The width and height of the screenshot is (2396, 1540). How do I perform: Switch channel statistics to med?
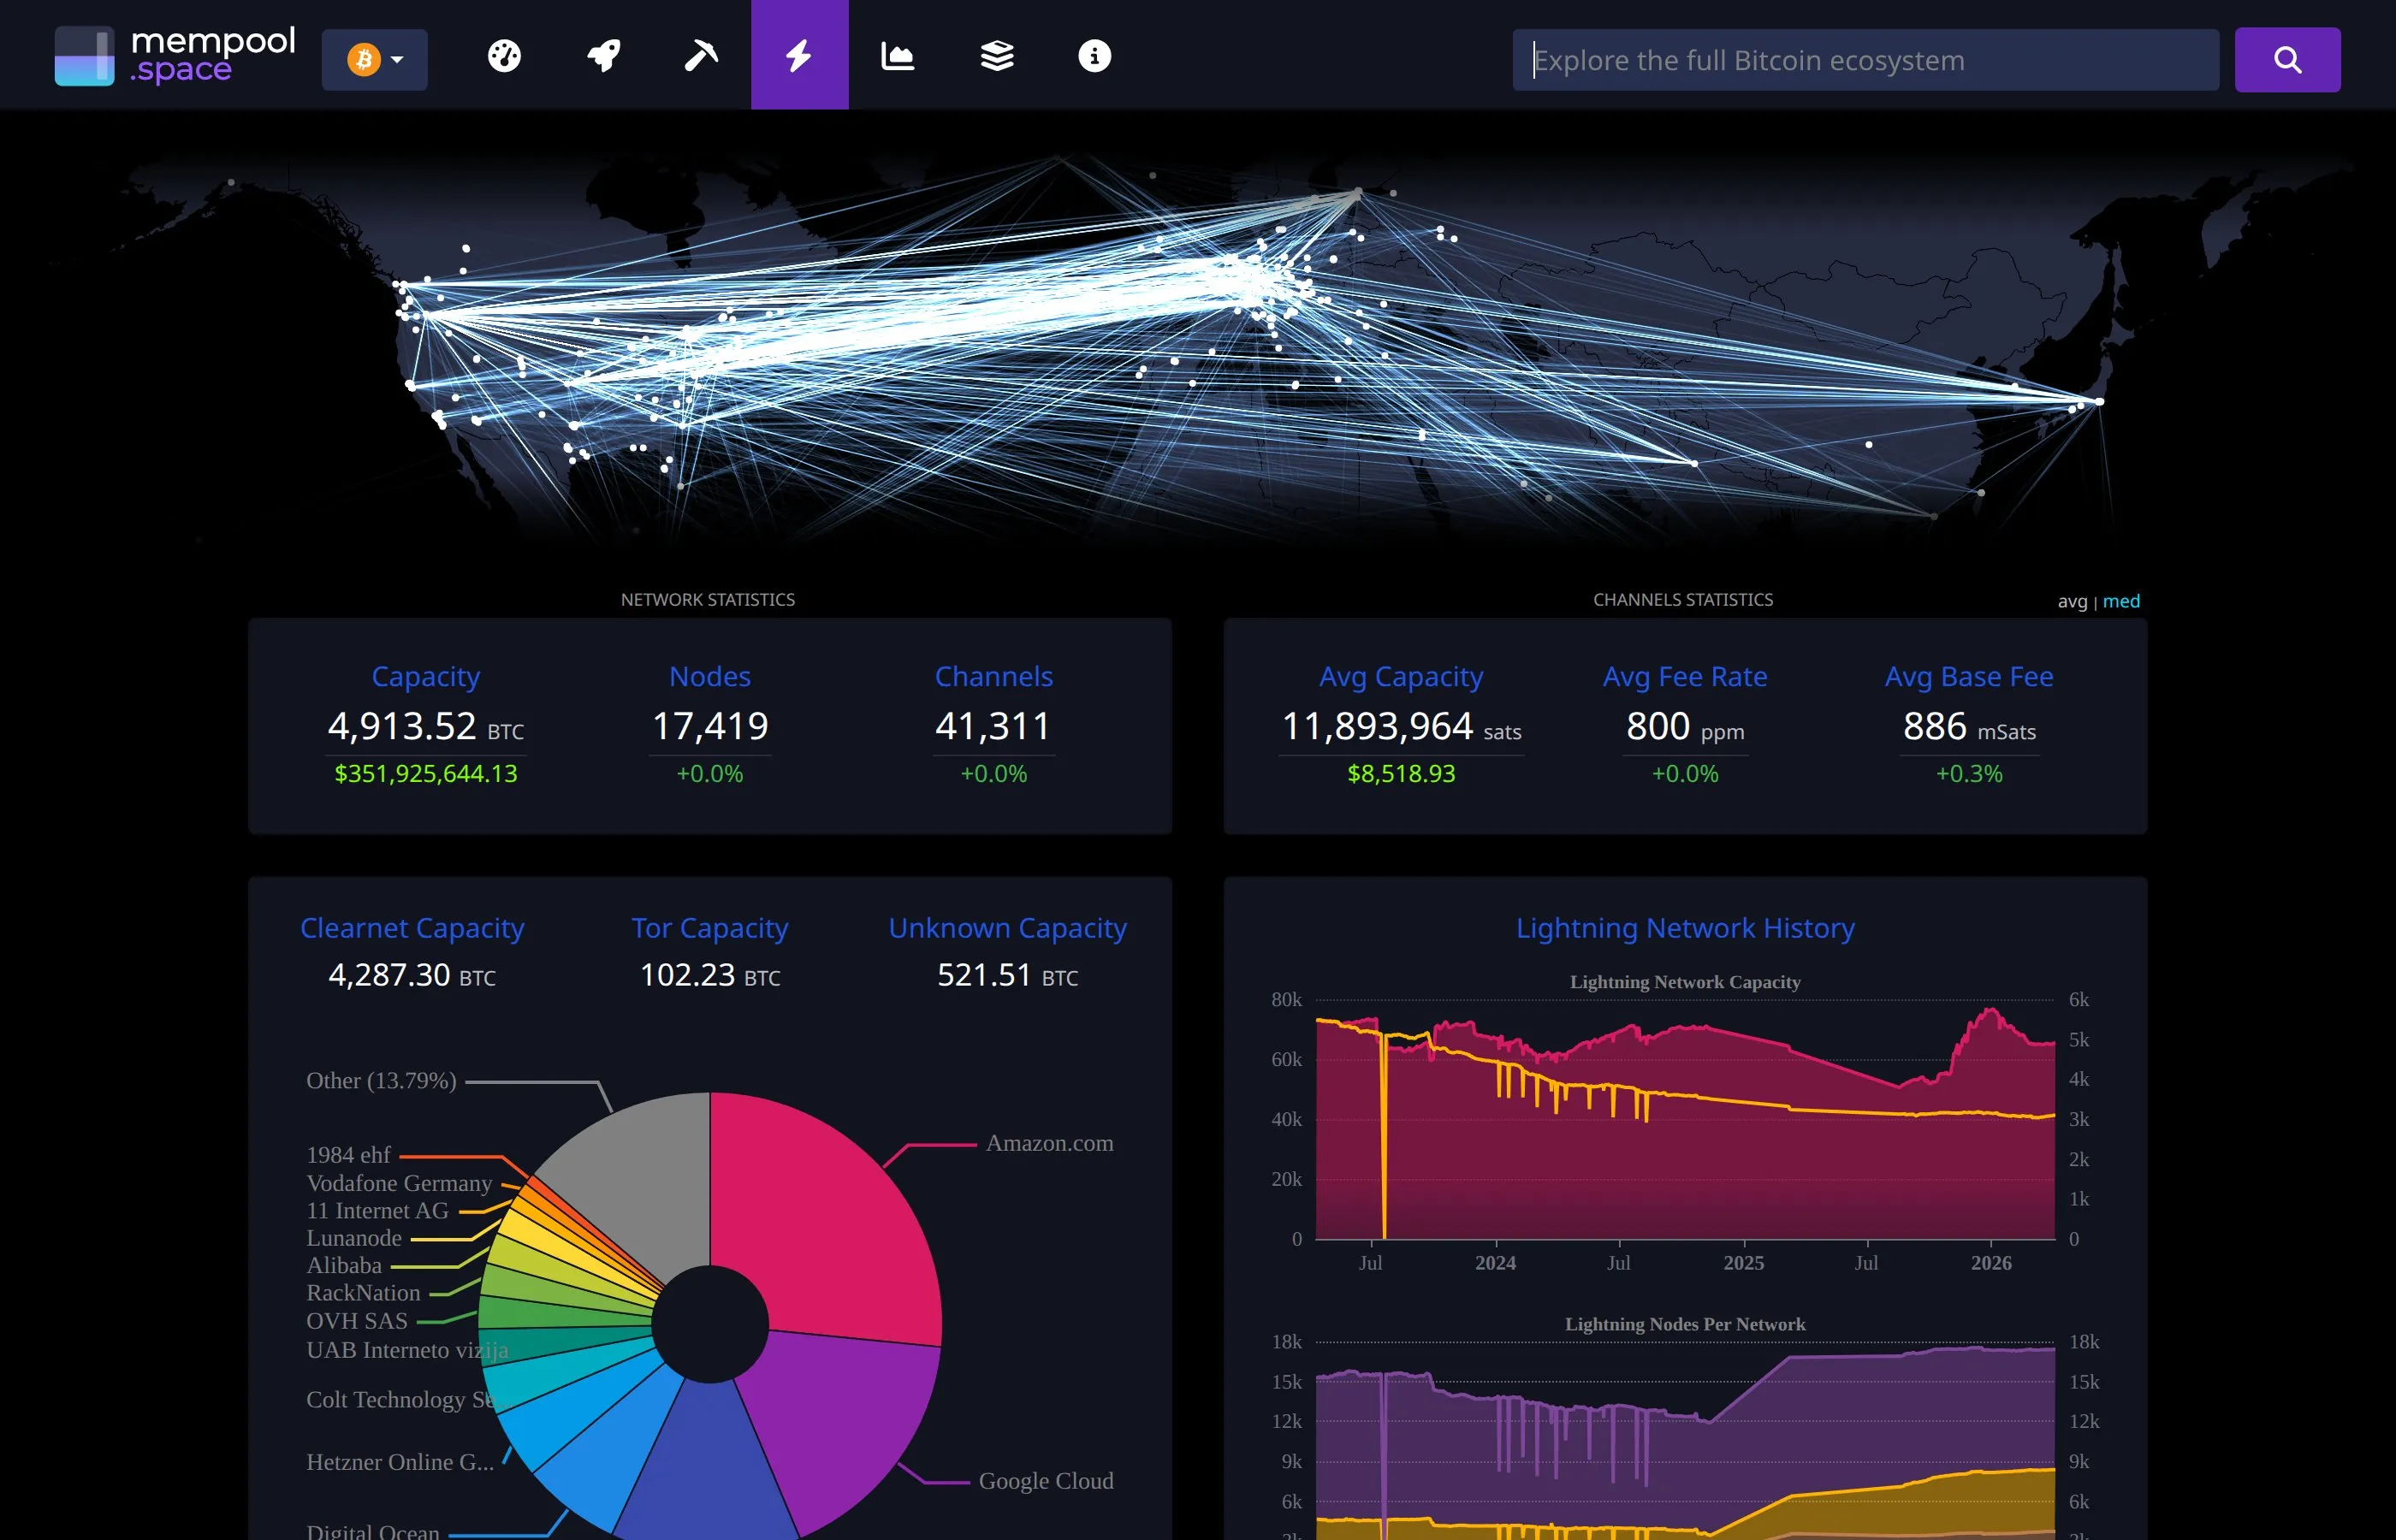coord(2121,601)
